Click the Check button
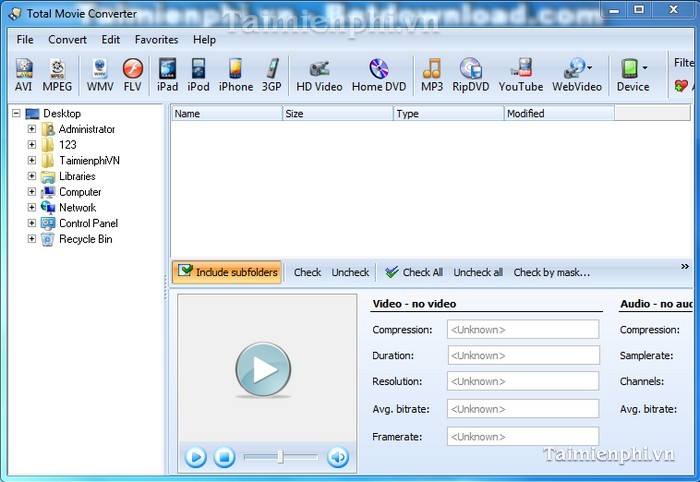This screenshot has width=700, height=482. tap(307, 272)
